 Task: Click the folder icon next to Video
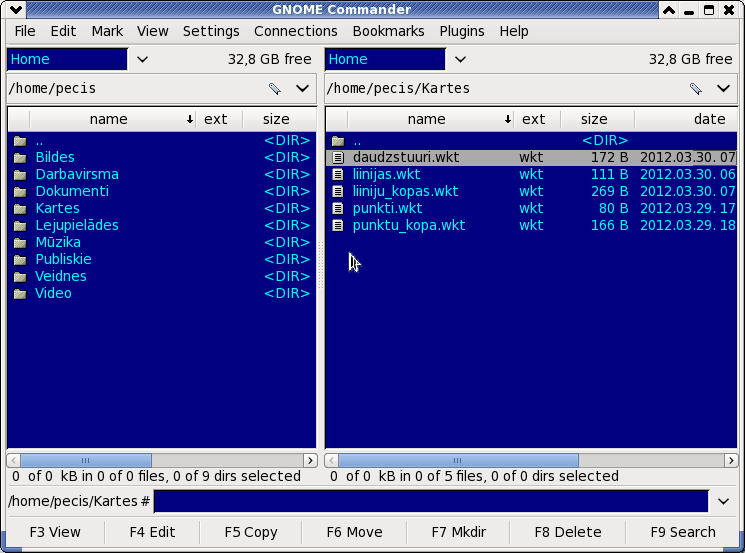point(20,294)
